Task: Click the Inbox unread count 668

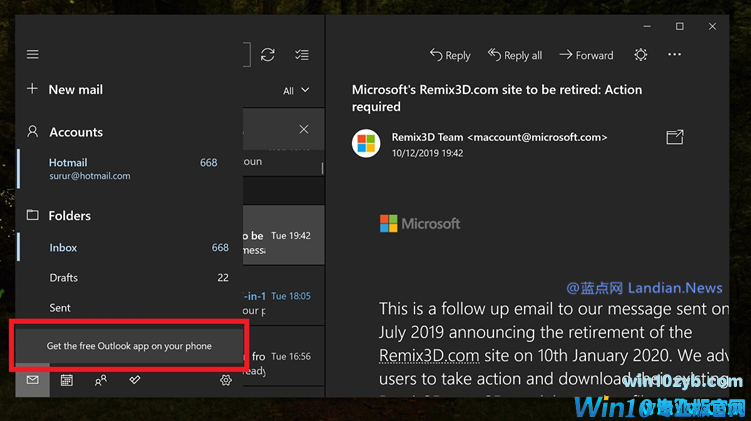Action: pos(220,248)
